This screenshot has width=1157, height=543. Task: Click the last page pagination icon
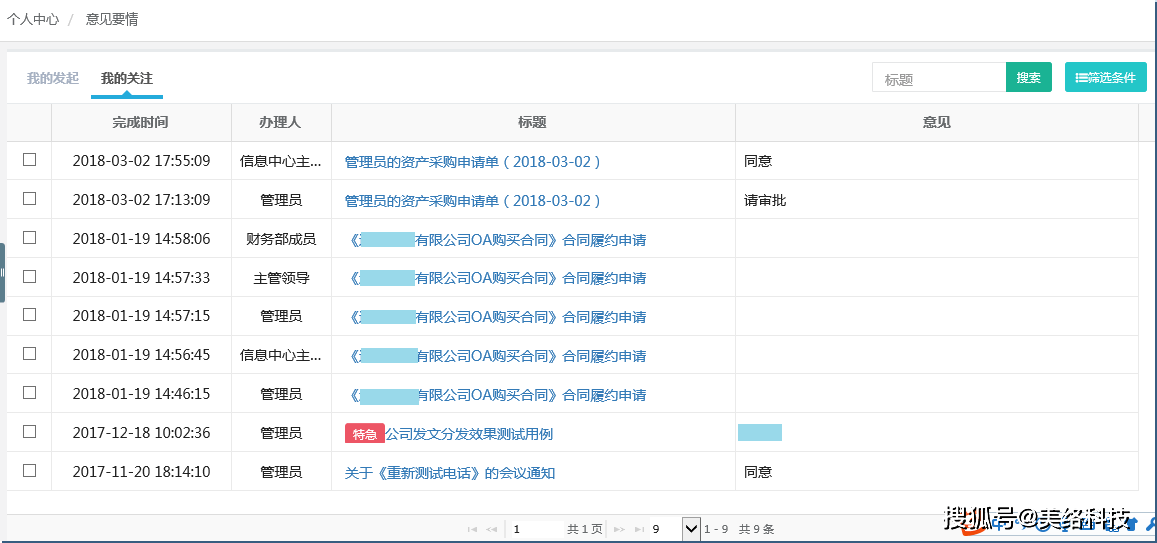639,529
